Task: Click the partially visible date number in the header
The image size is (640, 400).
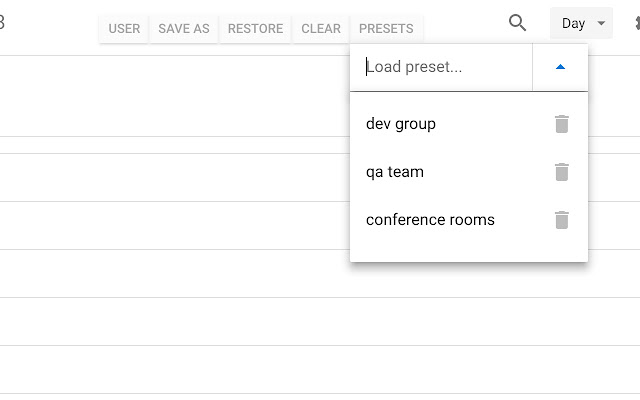Action: click(2, 22)
